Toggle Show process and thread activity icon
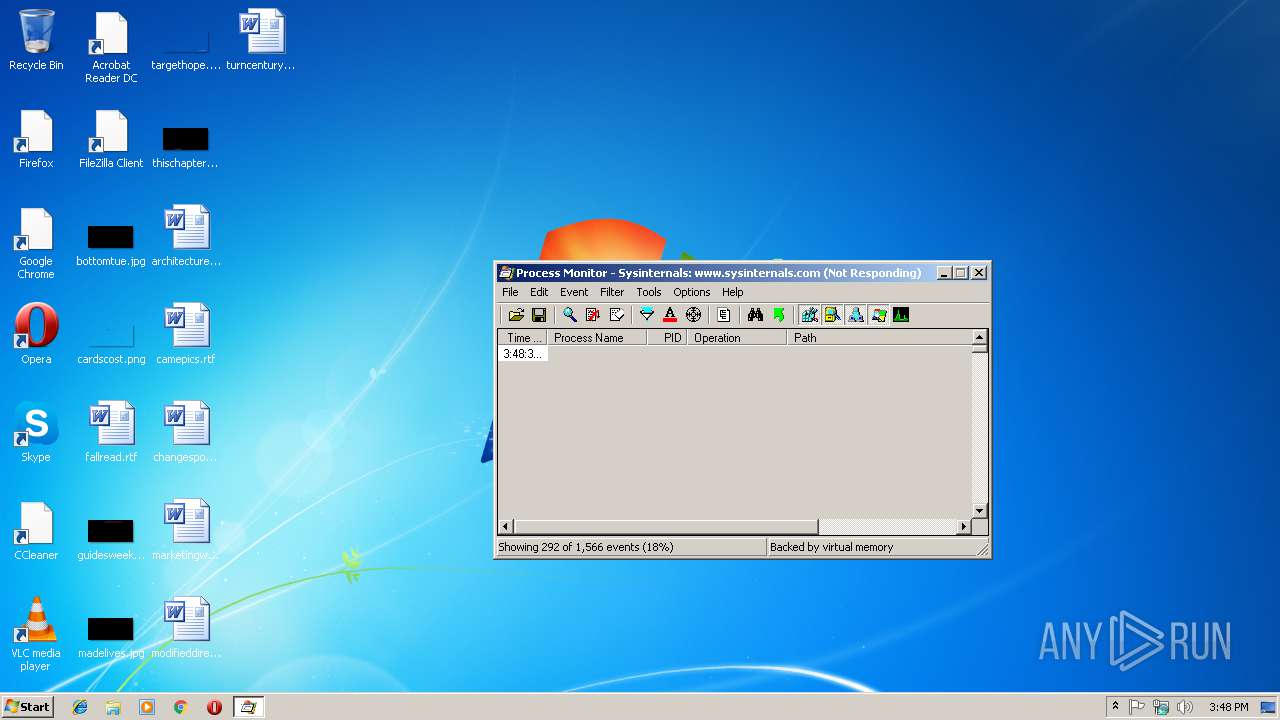Screen dimensions: 1280x720 [x=878, y=315]
